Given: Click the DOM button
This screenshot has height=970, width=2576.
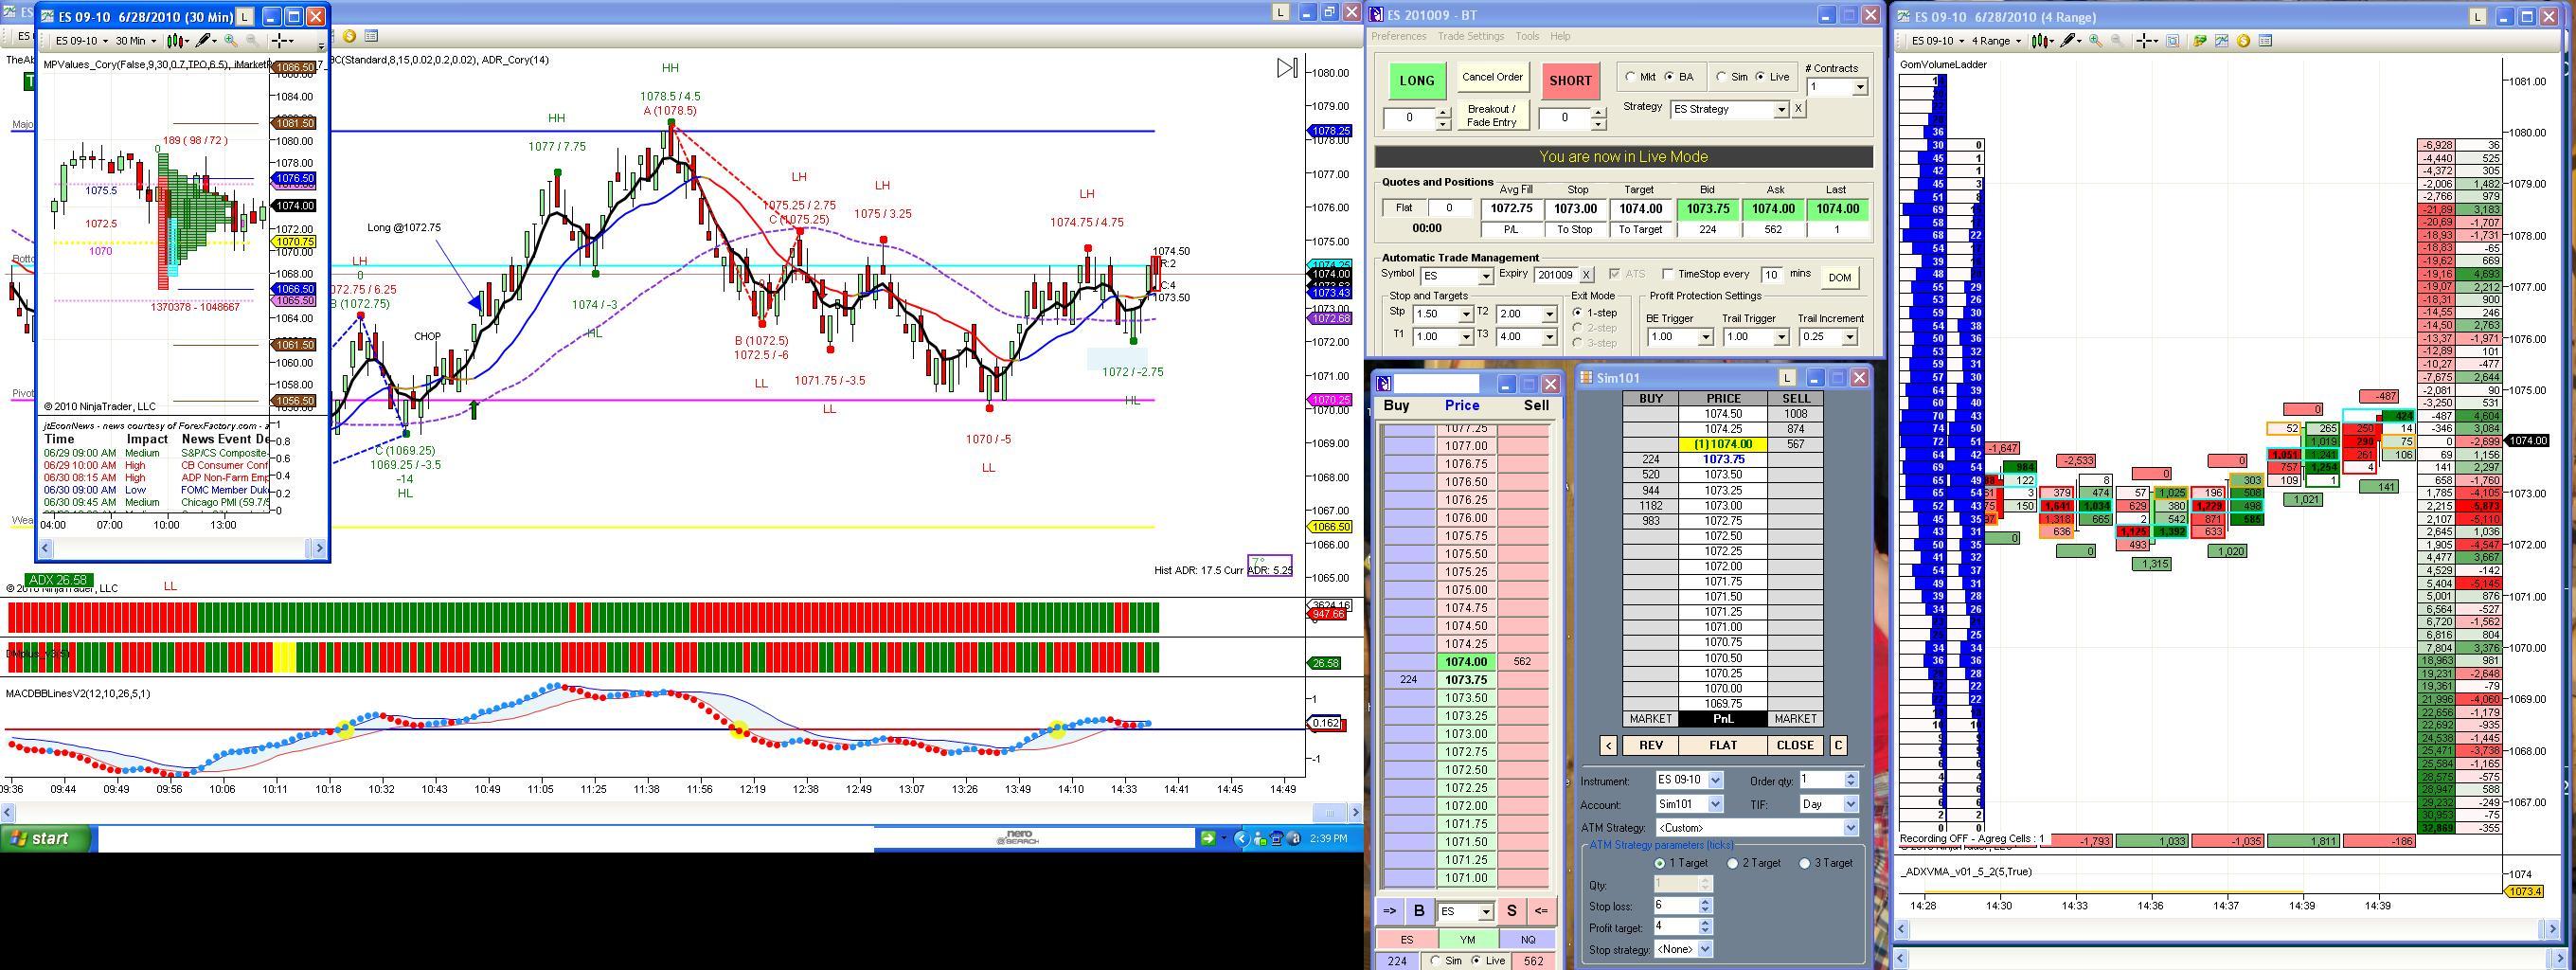Looking at the screenshot, I should (1840, 277).
